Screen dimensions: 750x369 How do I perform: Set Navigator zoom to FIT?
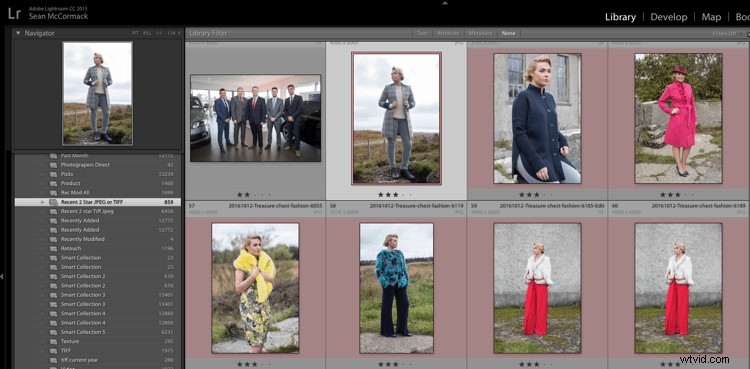(135, 34)
